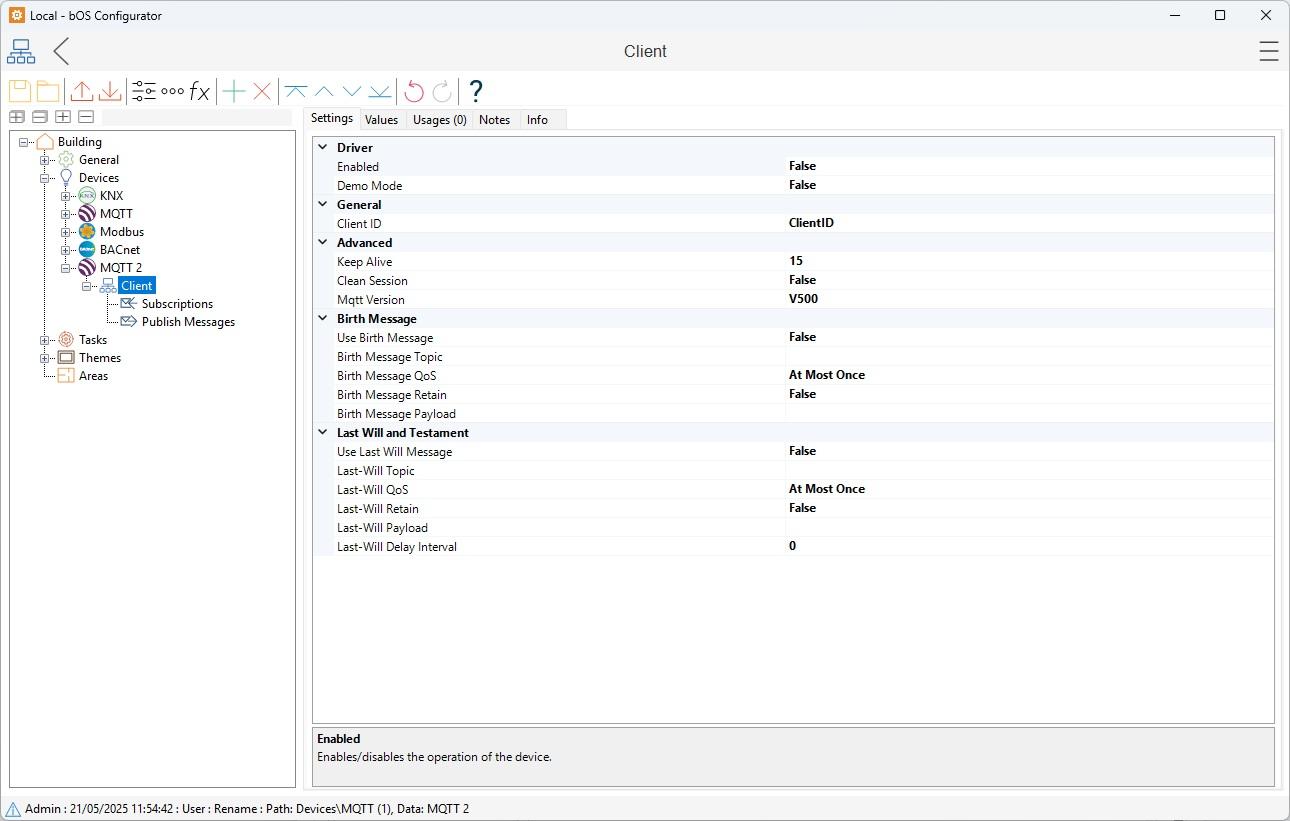Click the collapse-all grid icon above the tree
Screen dimensions: 1290x821
tap(40, 117)
